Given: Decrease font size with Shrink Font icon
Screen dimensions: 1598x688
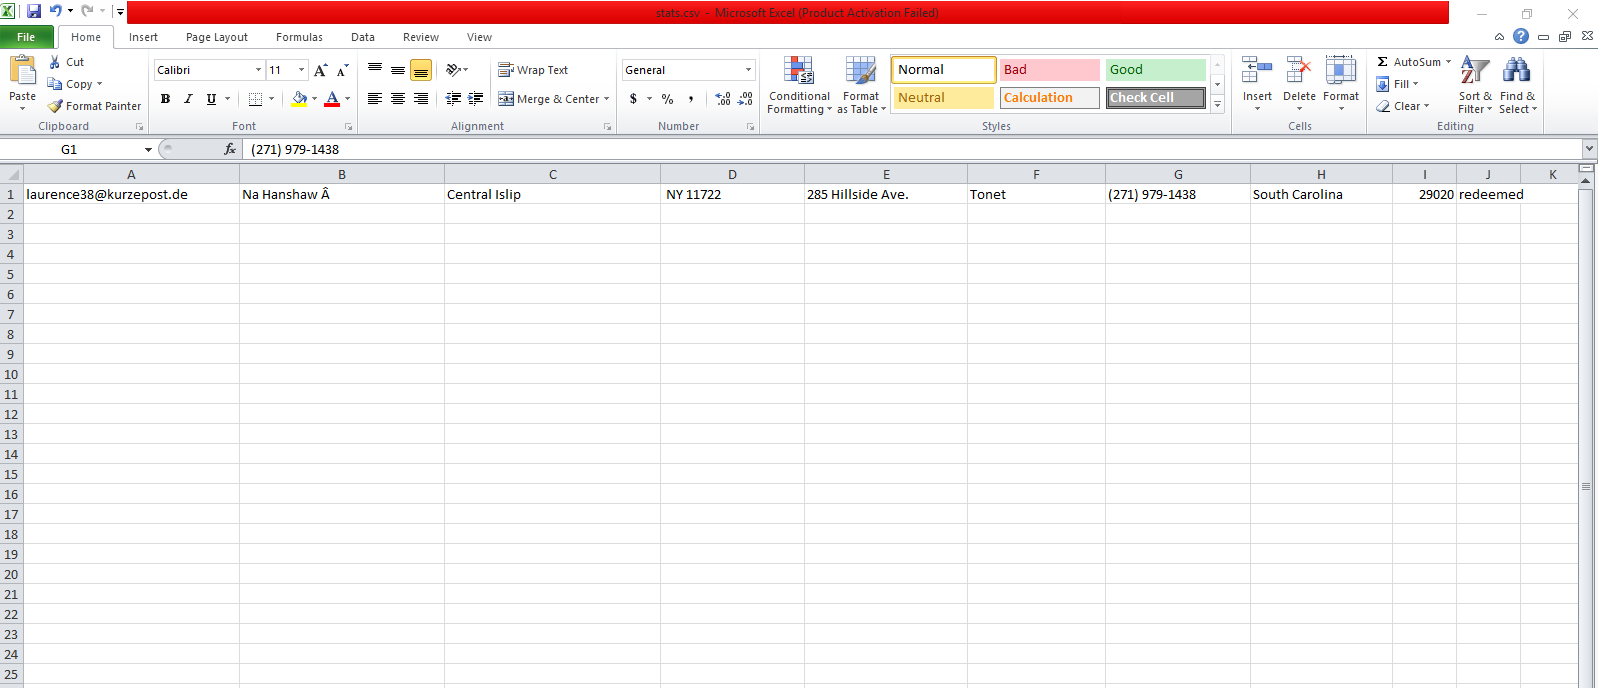Looking at the screenshot, I should 342,70.
